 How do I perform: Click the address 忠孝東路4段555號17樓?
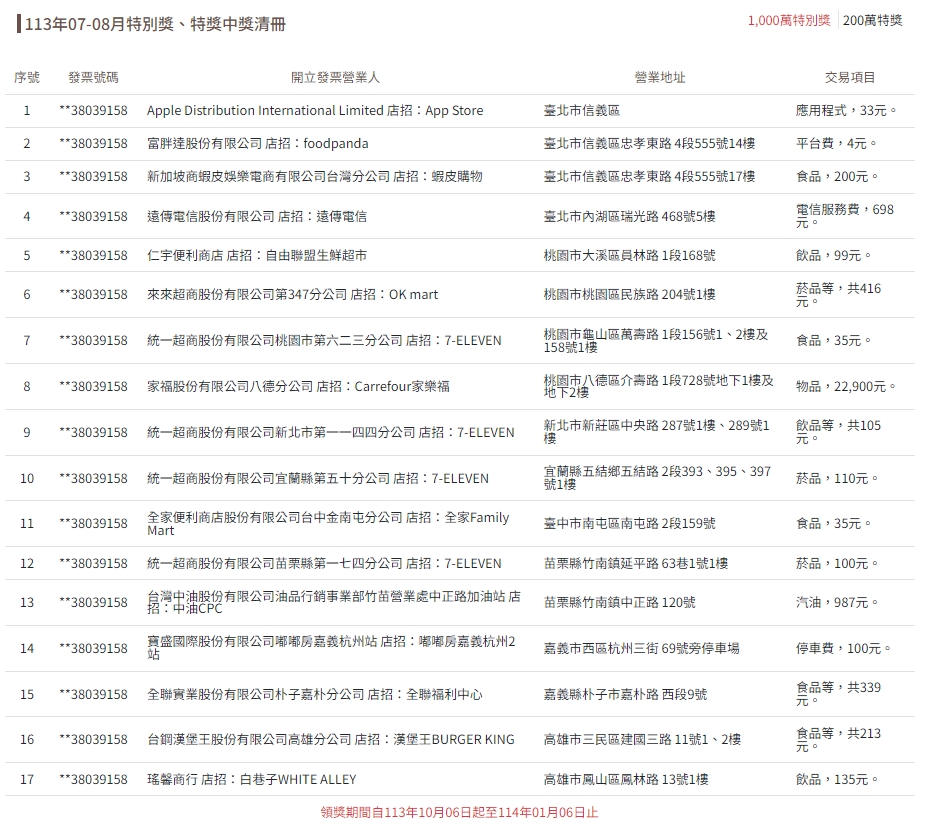tap(649, 177)
